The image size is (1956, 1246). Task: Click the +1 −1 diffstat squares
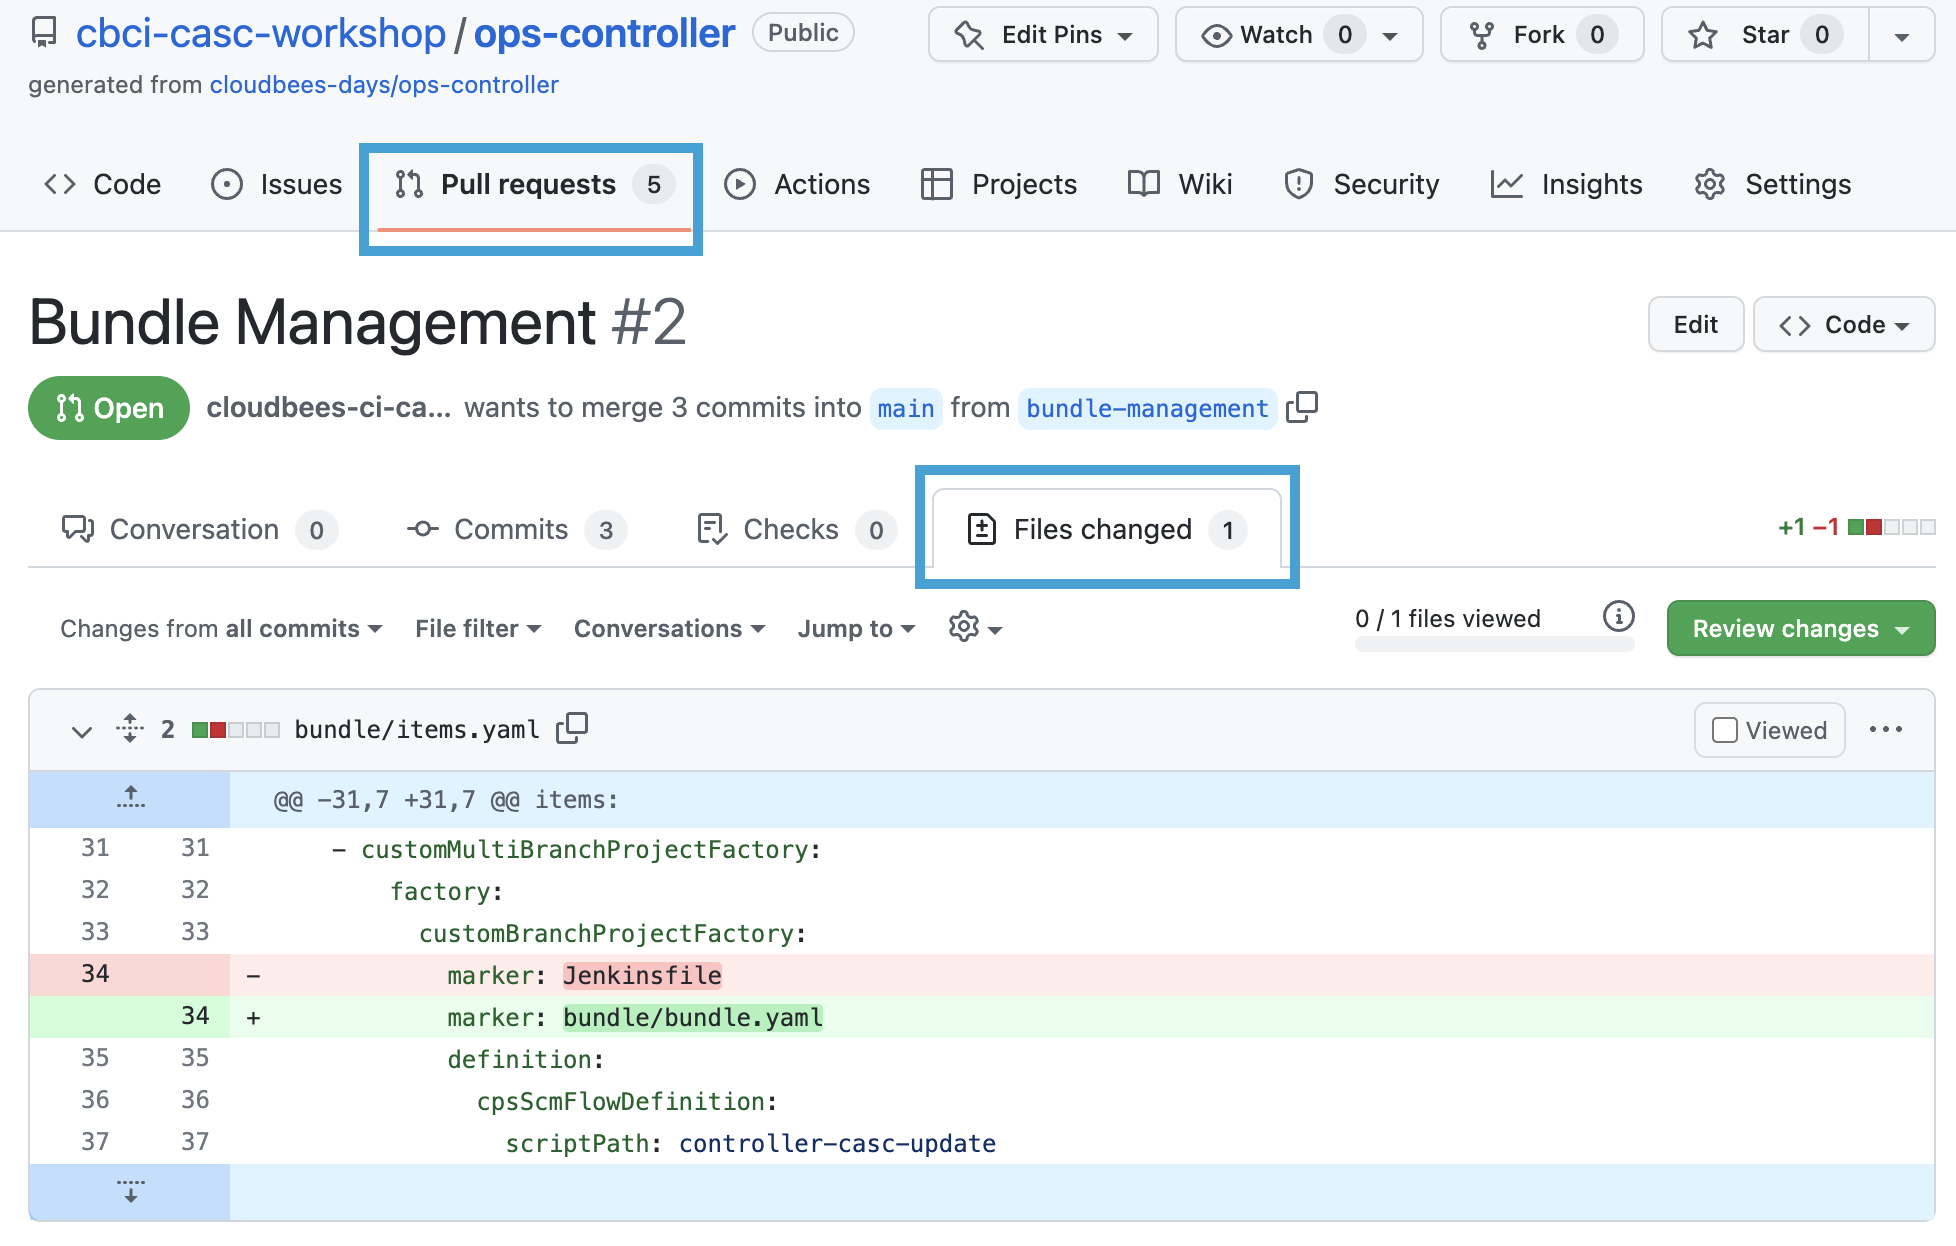[x=1892, y=527]
